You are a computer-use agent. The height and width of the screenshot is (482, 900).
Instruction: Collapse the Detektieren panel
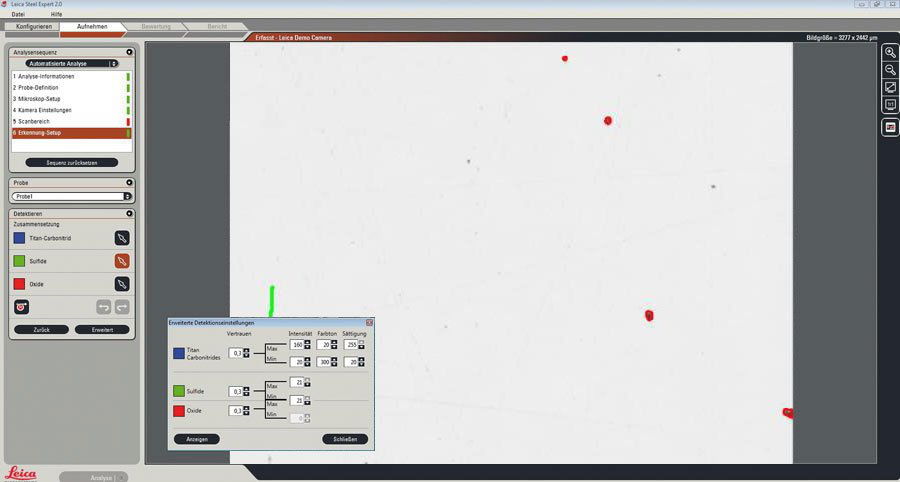tap(129, 213)
